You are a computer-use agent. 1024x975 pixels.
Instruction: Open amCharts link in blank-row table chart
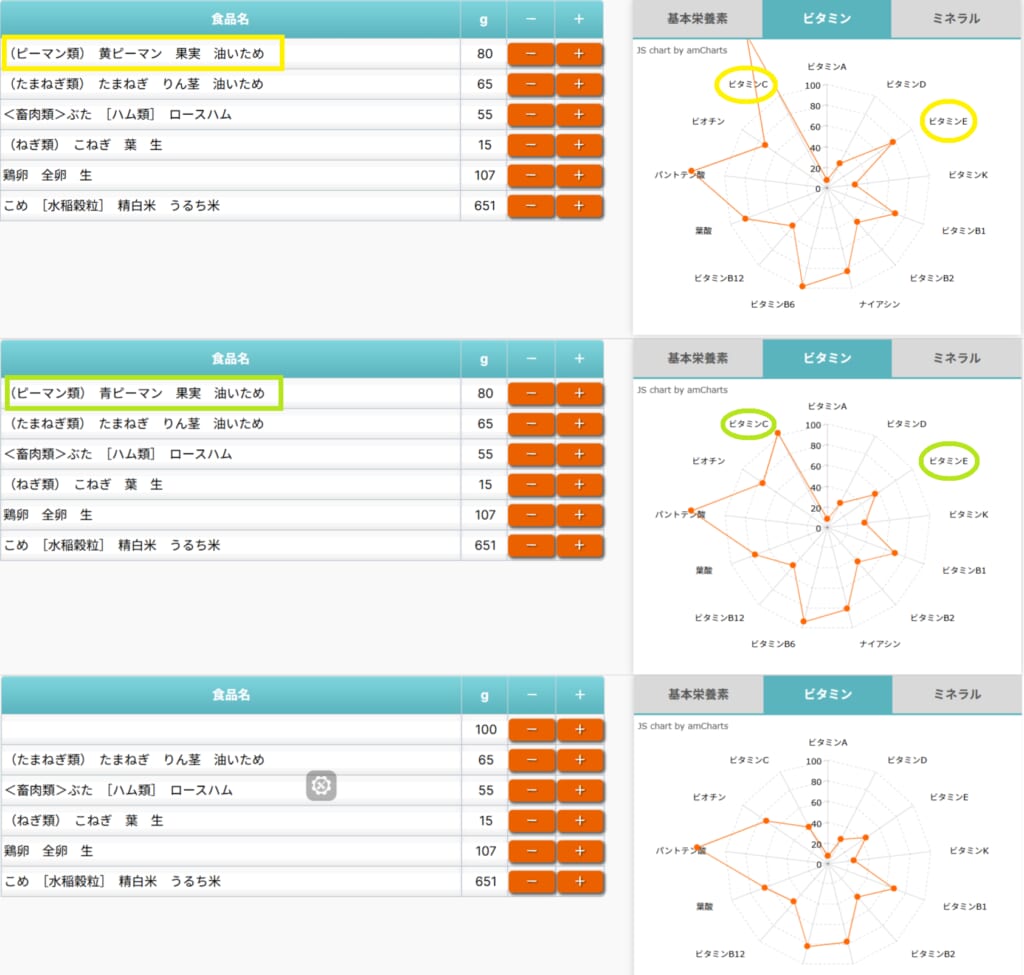(683, 726)
